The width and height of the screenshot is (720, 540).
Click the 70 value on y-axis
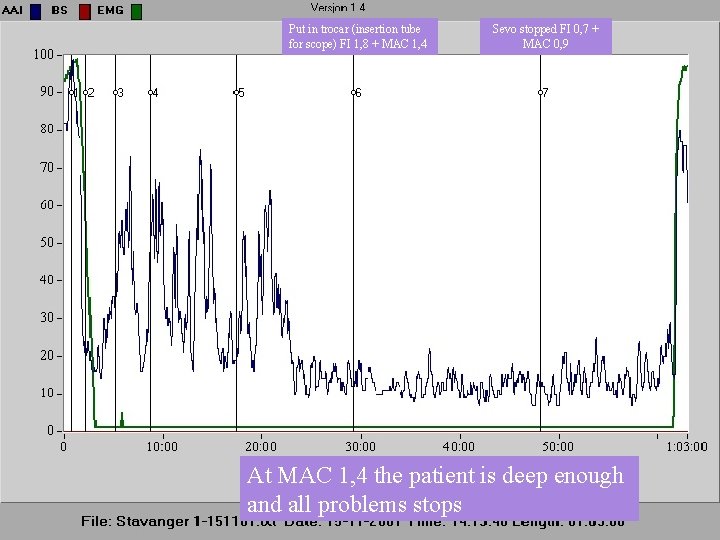click(x=47, y=168)
